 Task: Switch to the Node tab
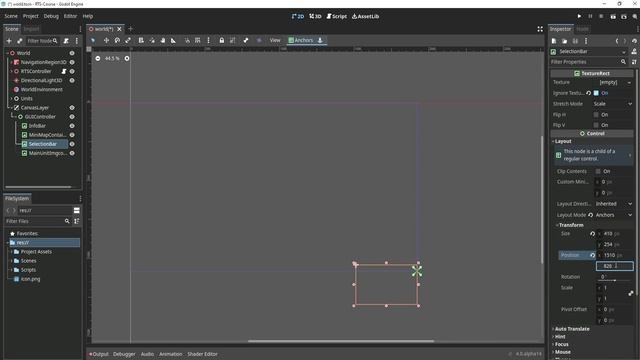pos(582,29)
